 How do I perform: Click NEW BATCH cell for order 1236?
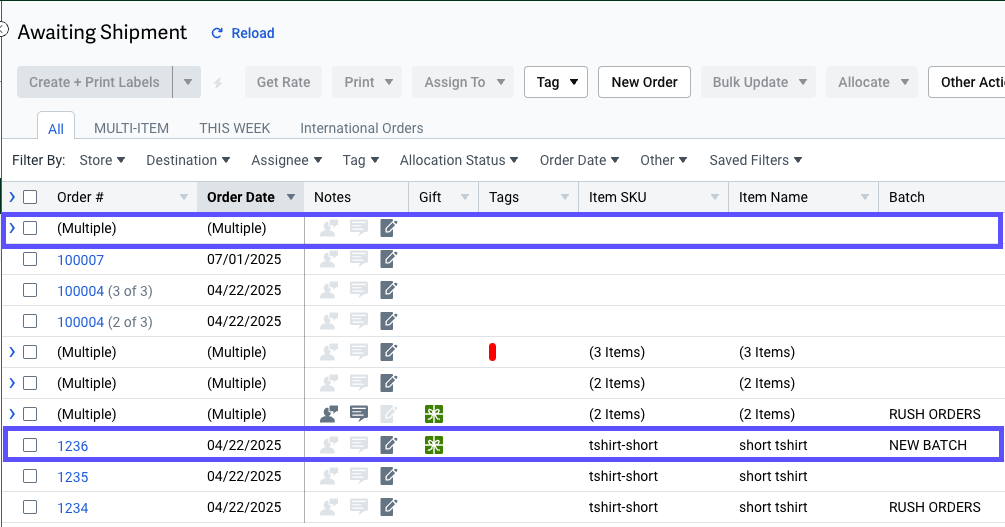click(927, 445)
